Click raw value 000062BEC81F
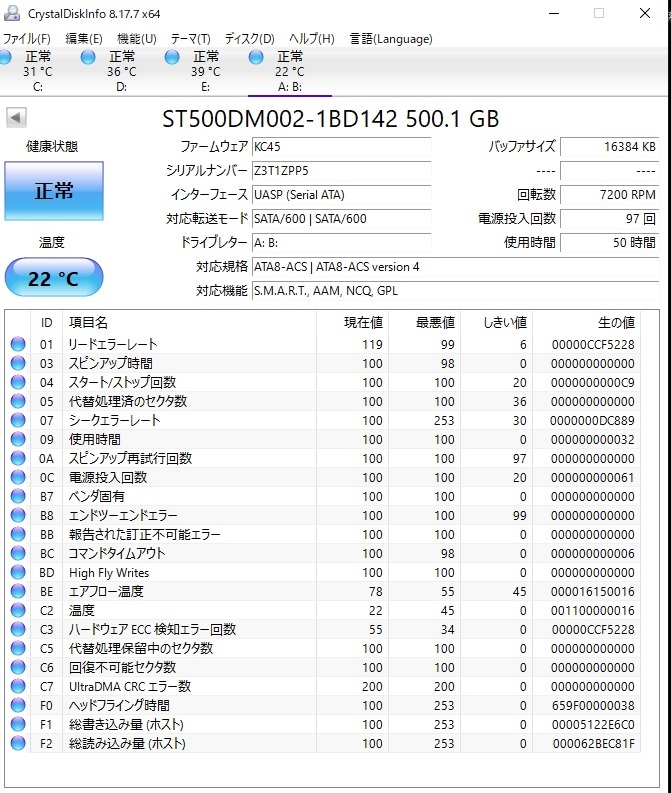The width and height of the screenshot is (671, 793). point(593,743)
